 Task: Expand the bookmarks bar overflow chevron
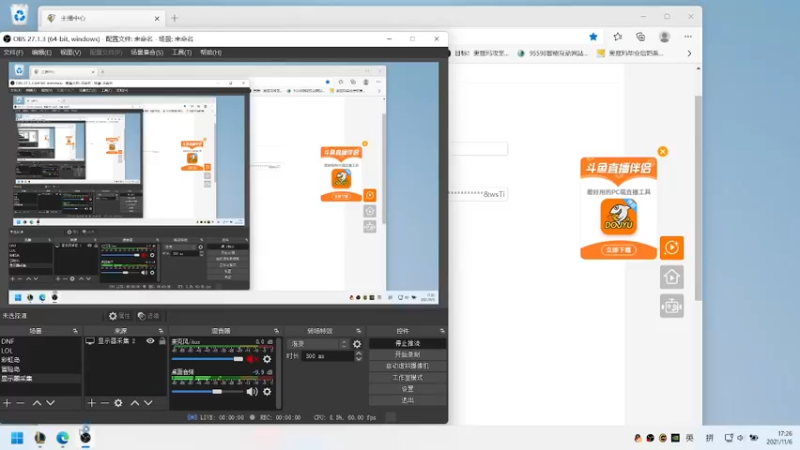point(689,53)
